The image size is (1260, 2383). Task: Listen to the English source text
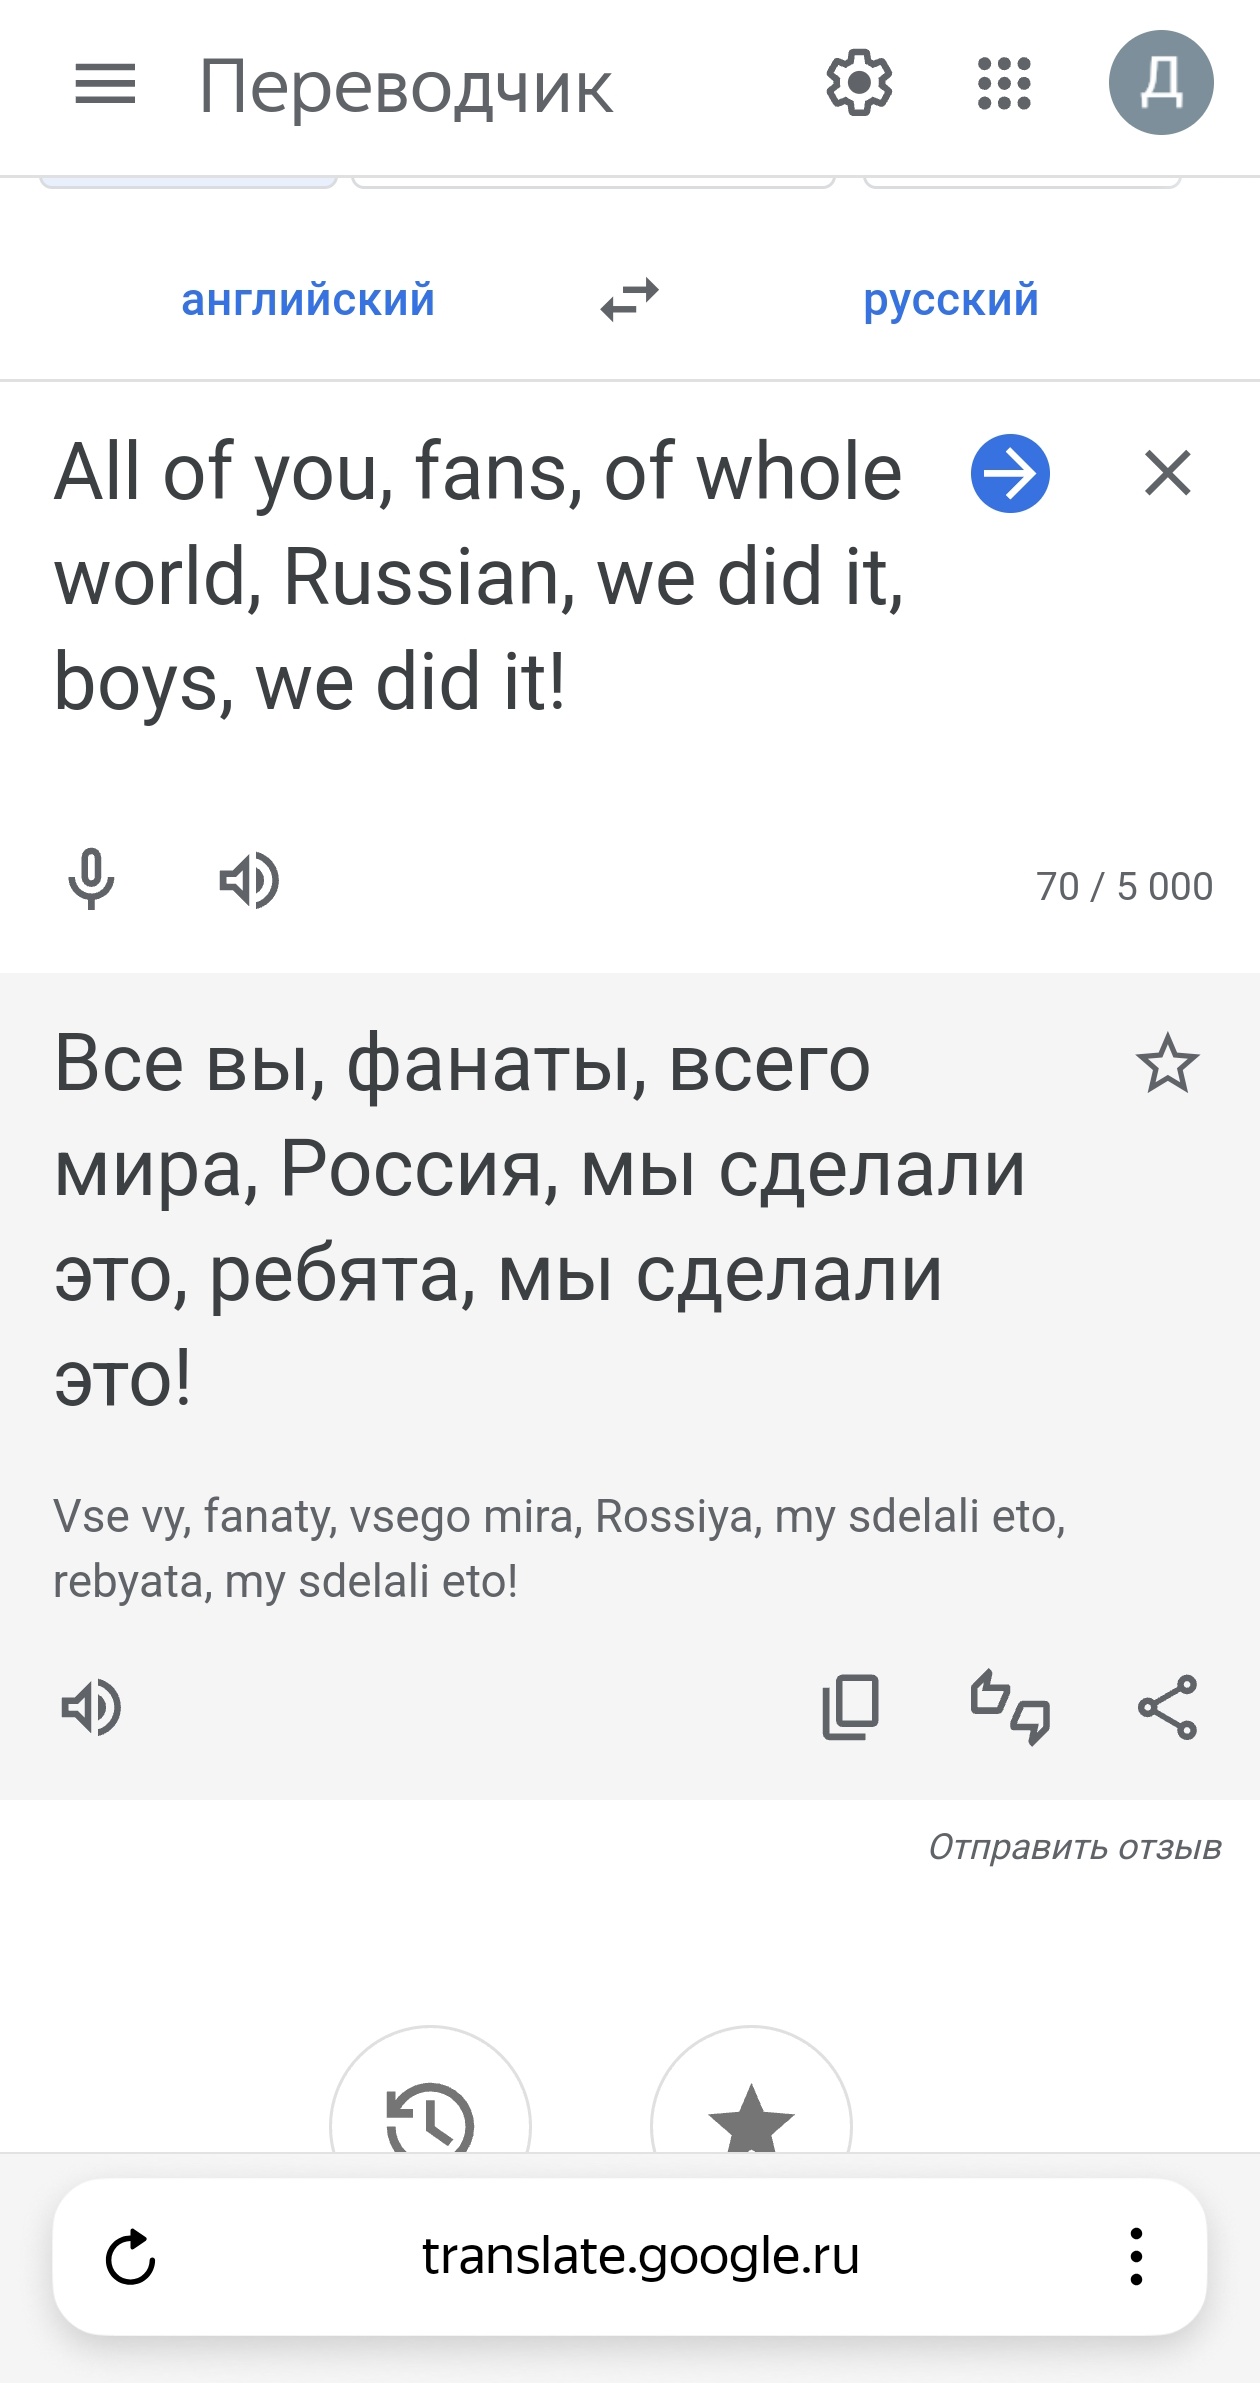[x=249, y=881]
